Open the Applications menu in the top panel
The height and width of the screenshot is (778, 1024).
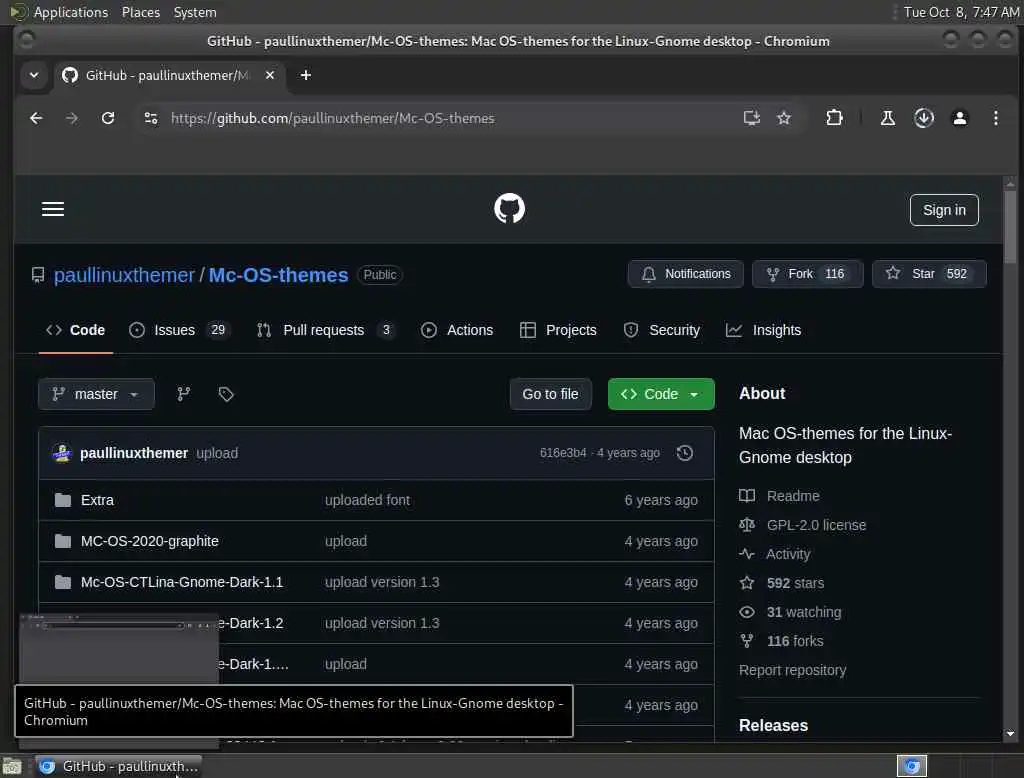tap(71, 12)
